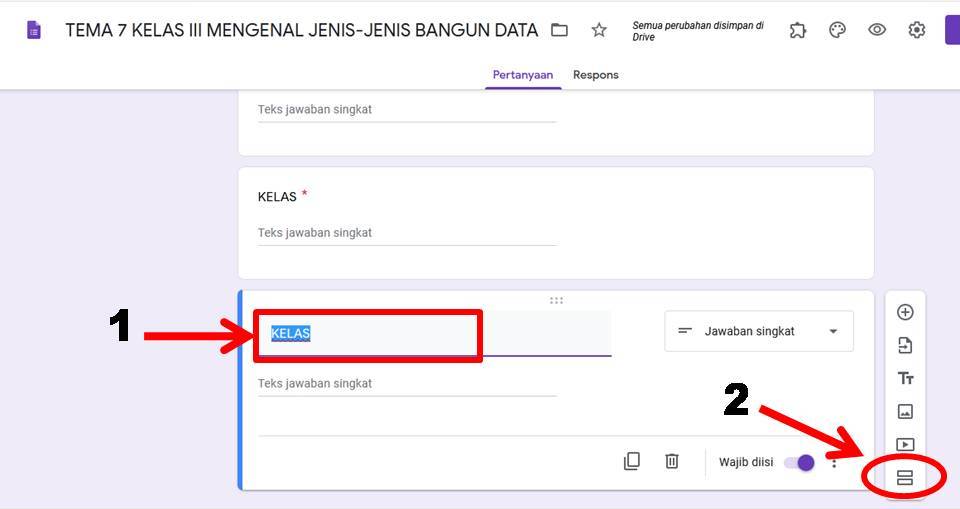
Task: Add a new section
Action: (x=905, y=477)
